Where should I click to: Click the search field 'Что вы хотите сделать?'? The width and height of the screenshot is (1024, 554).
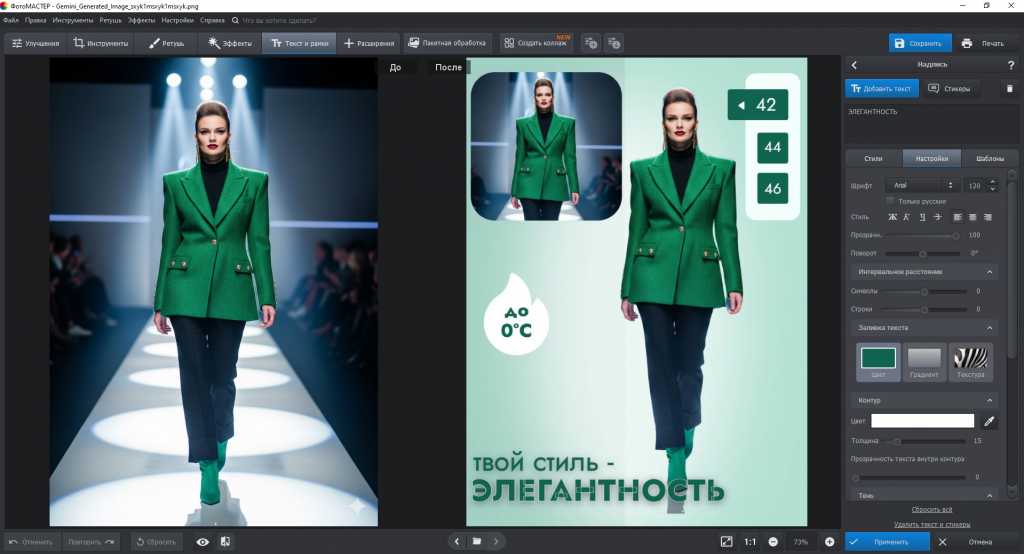click(x=279, y=20)
